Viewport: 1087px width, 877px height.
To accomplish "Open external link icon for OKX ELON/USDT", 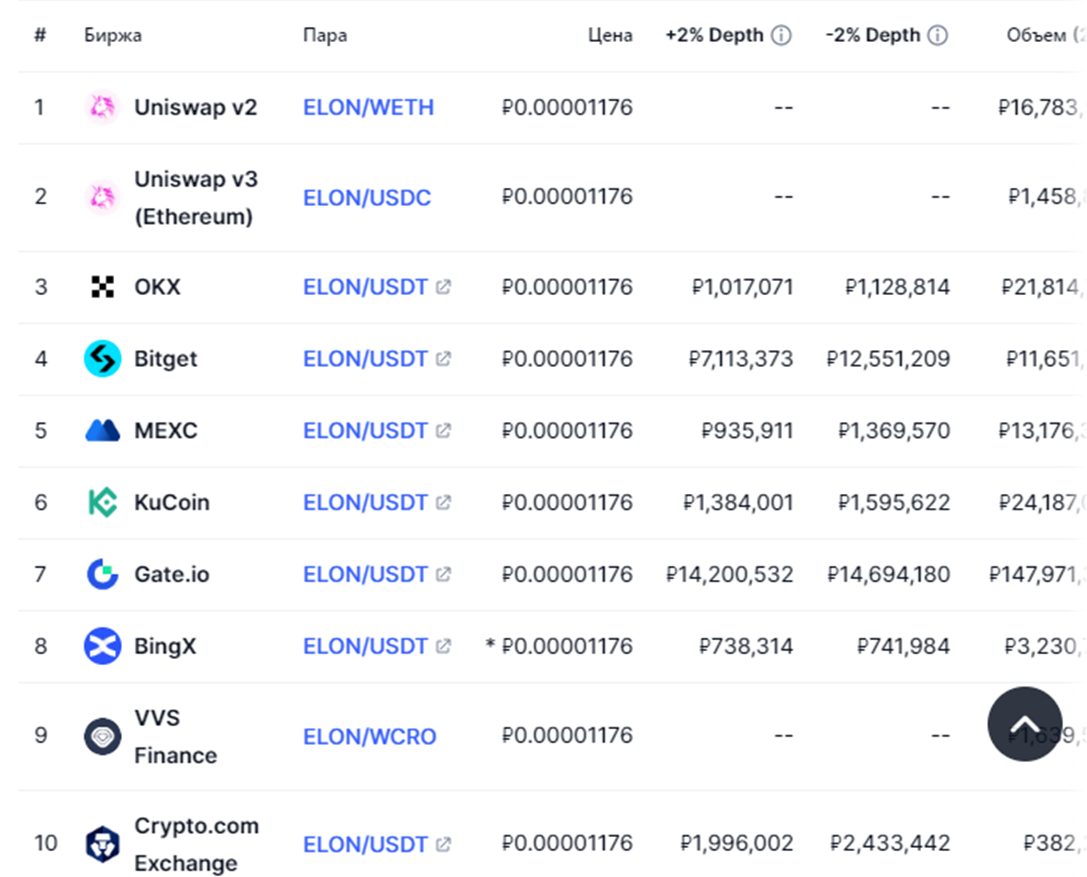I will (x=443, y=287).
